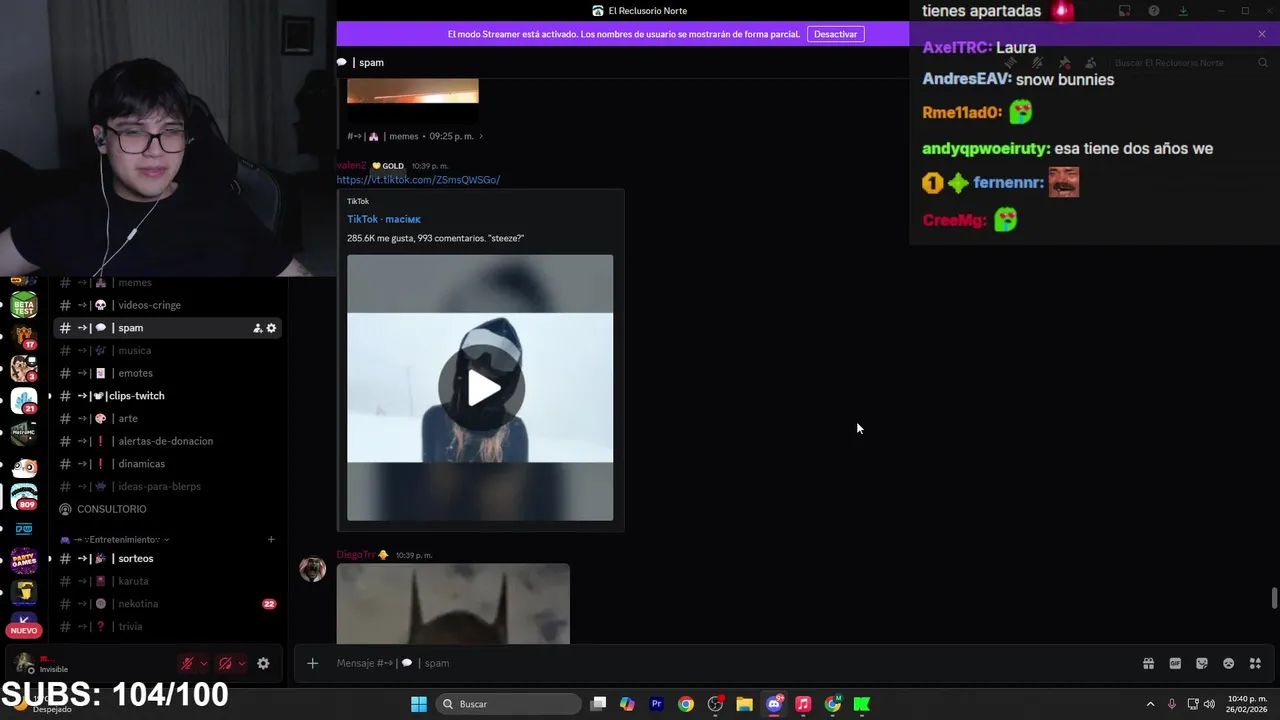1280x720 pixels.
Task: Show hidden system tray icons chevron
Action: tap(1150, 704)
